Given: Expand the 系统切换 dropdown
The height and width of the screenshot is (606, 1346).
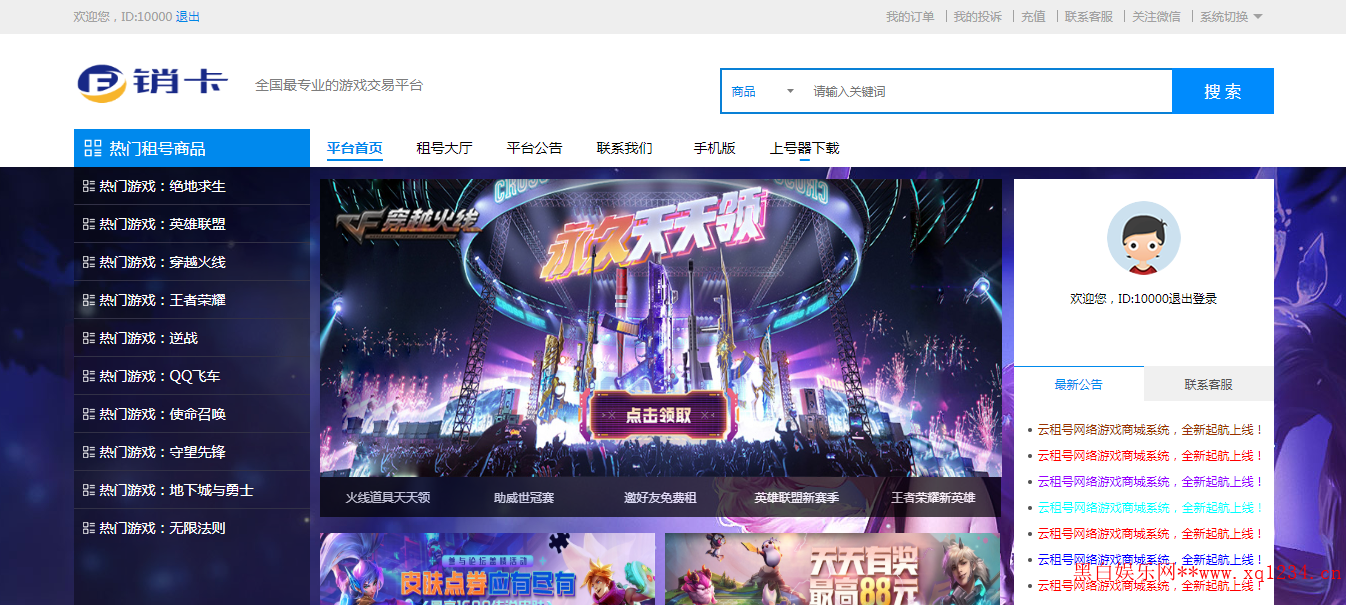Looking at the screenshot, I should 1231,17.
